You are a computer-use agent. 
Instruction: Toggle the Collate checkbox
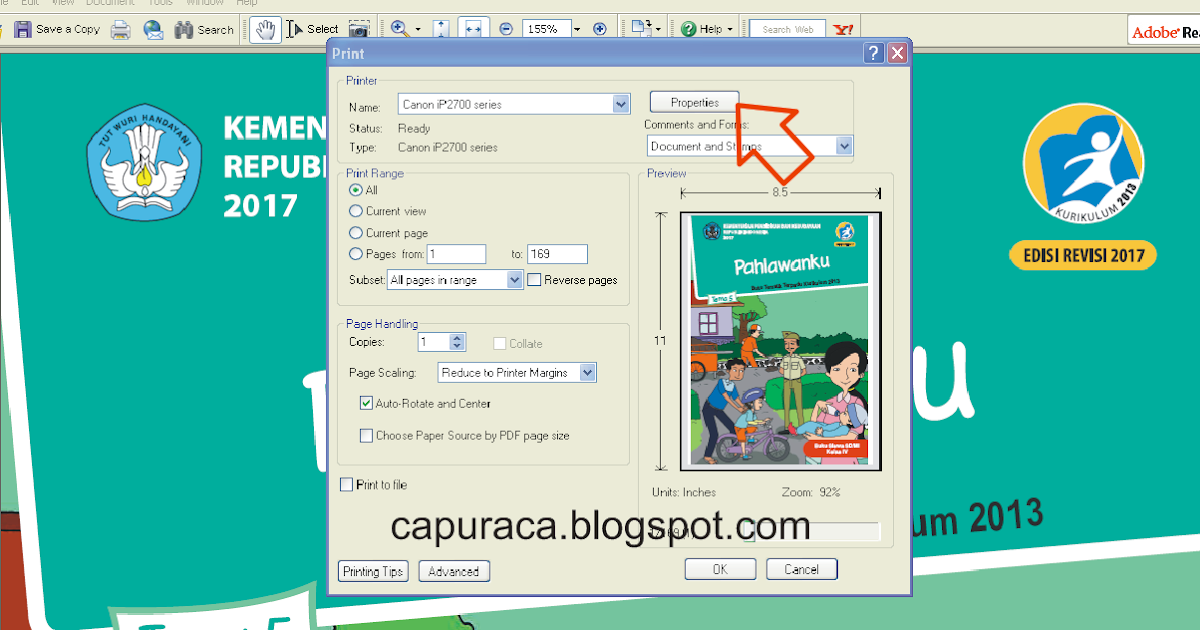[x=501, y=343]
